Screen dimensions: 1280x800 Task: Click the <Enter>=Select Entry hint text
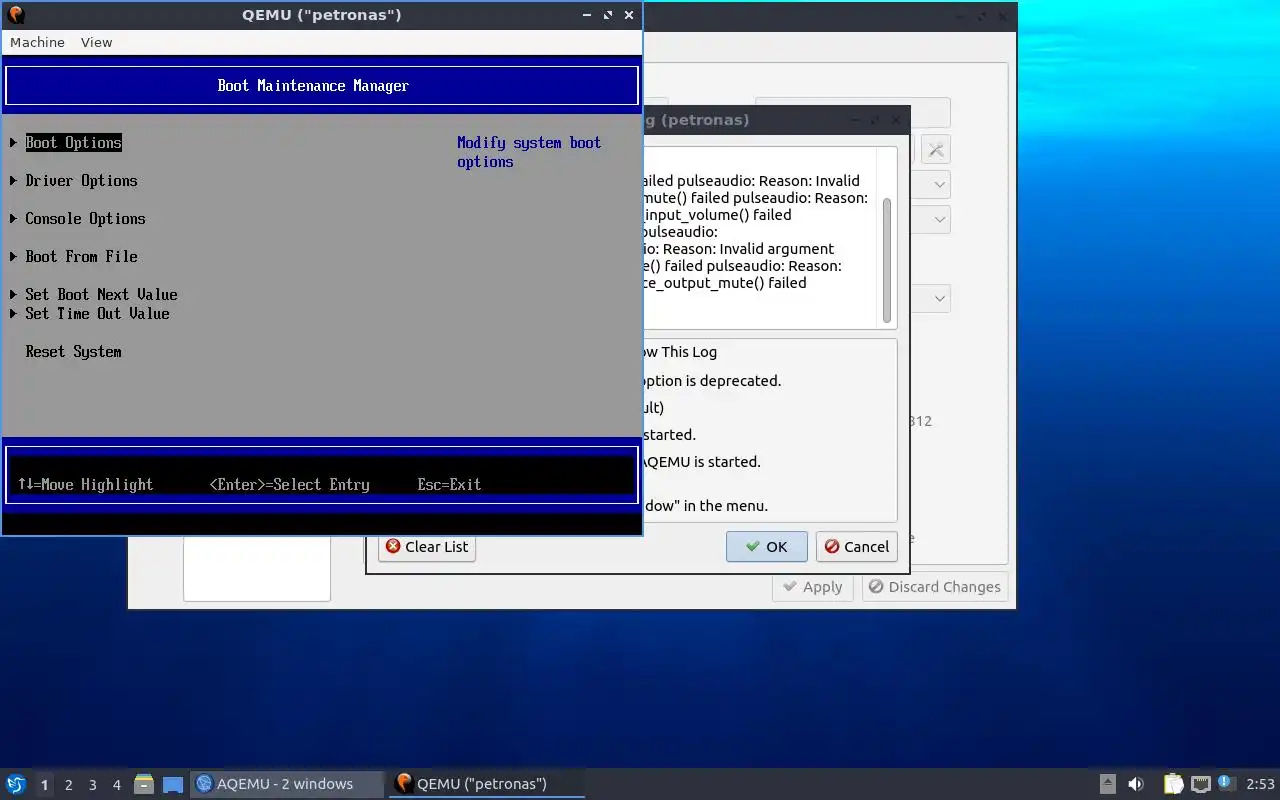tap(289, 485)
